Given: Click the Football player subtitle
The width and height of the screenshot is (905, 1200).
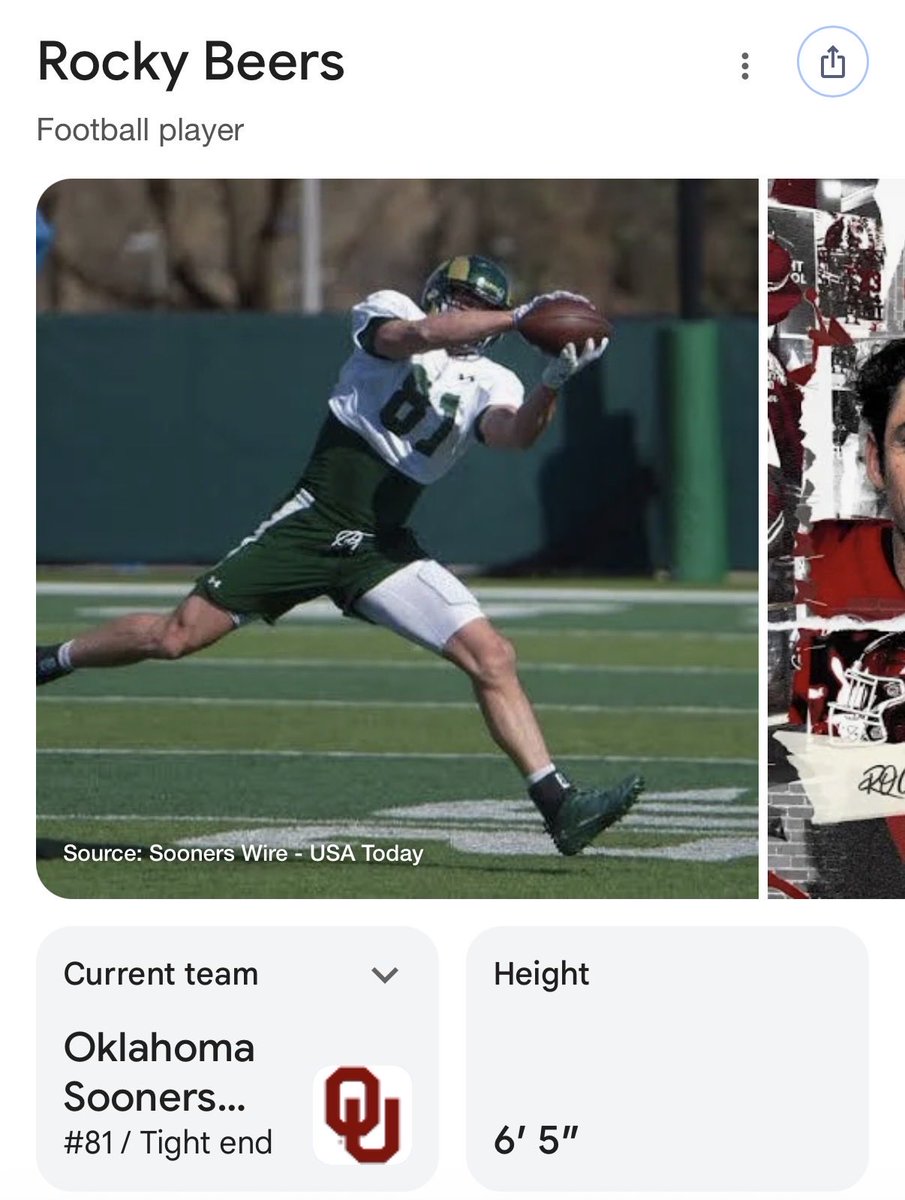Looking at the screenshot, I should pos(140,130).
